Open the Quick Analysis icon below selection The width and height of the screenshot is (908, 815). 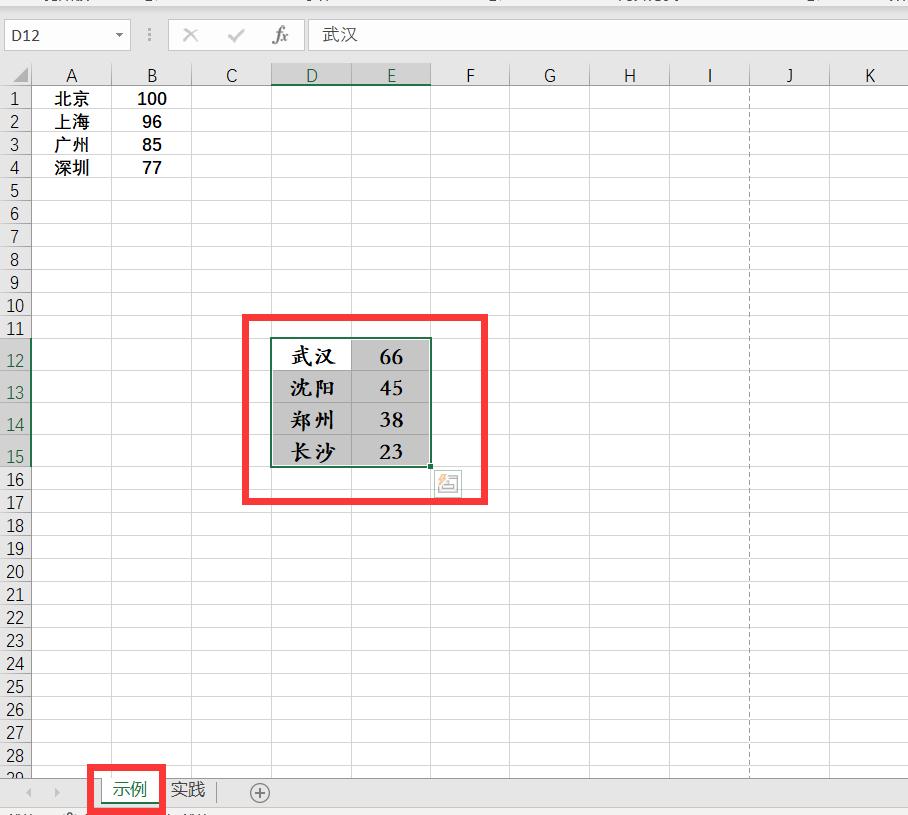point(448,483)
